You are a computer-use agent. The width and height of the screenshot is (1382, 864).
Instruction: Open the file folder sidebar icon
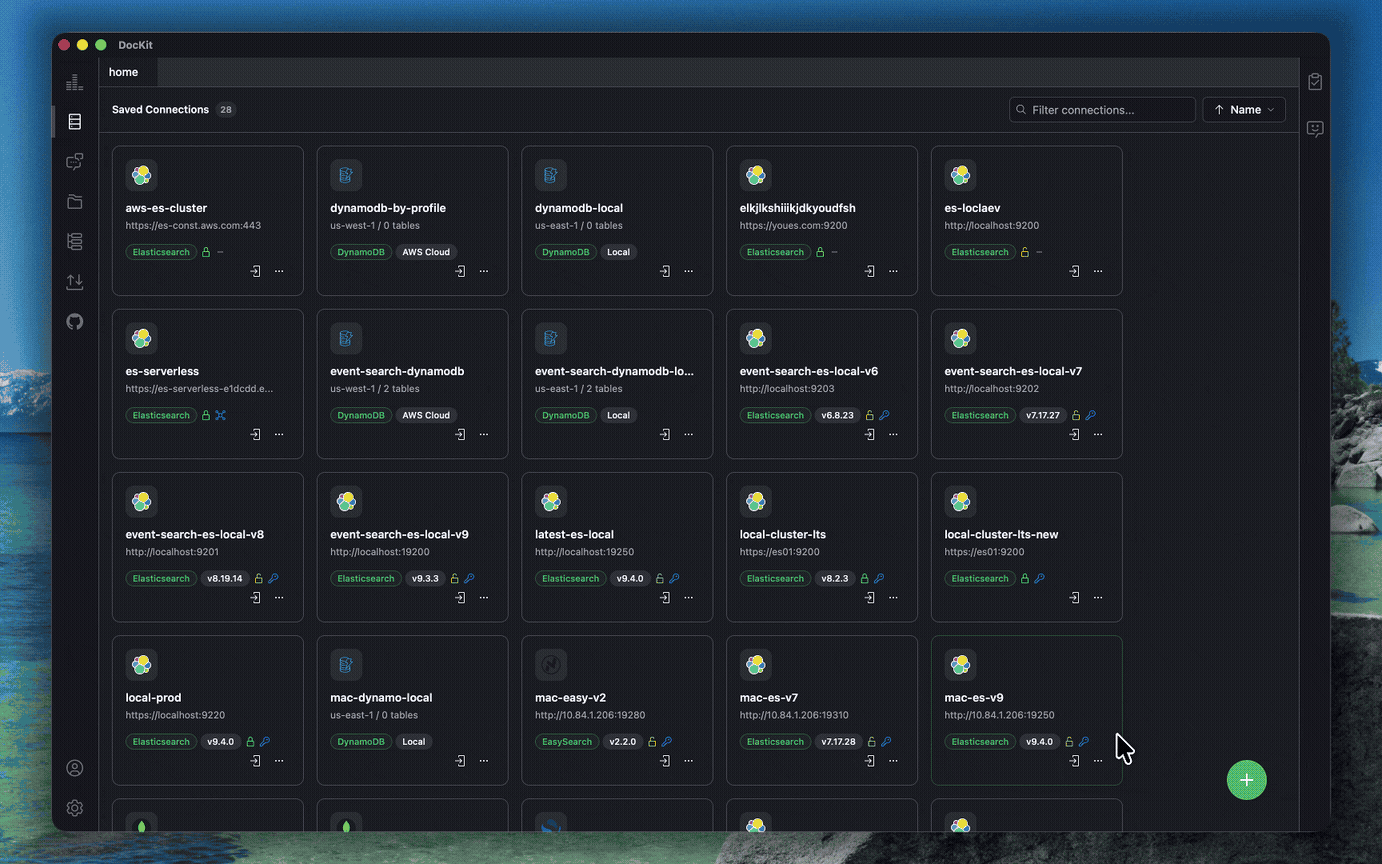(x=74, y=202)
